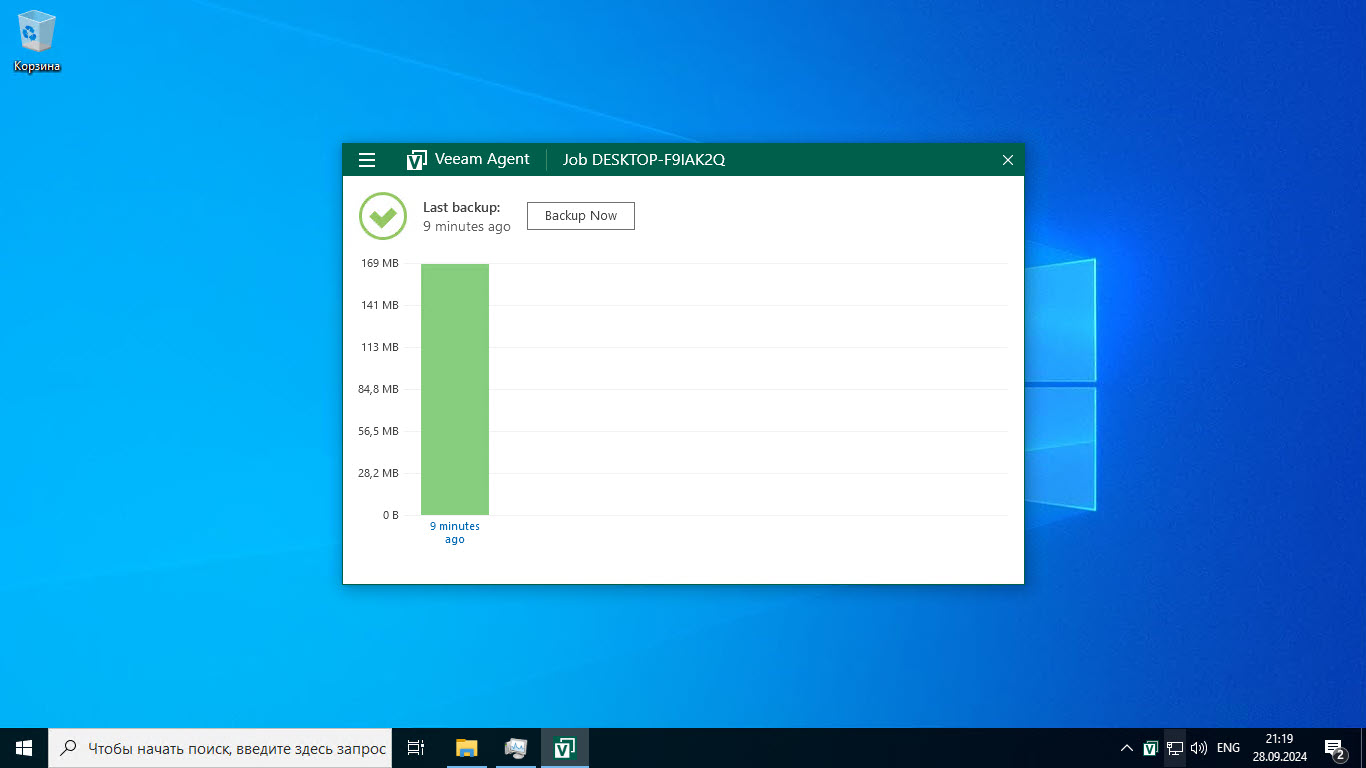Open the volume control in system tray
Screen dimensions: 1366x768
coord(1199,748)
